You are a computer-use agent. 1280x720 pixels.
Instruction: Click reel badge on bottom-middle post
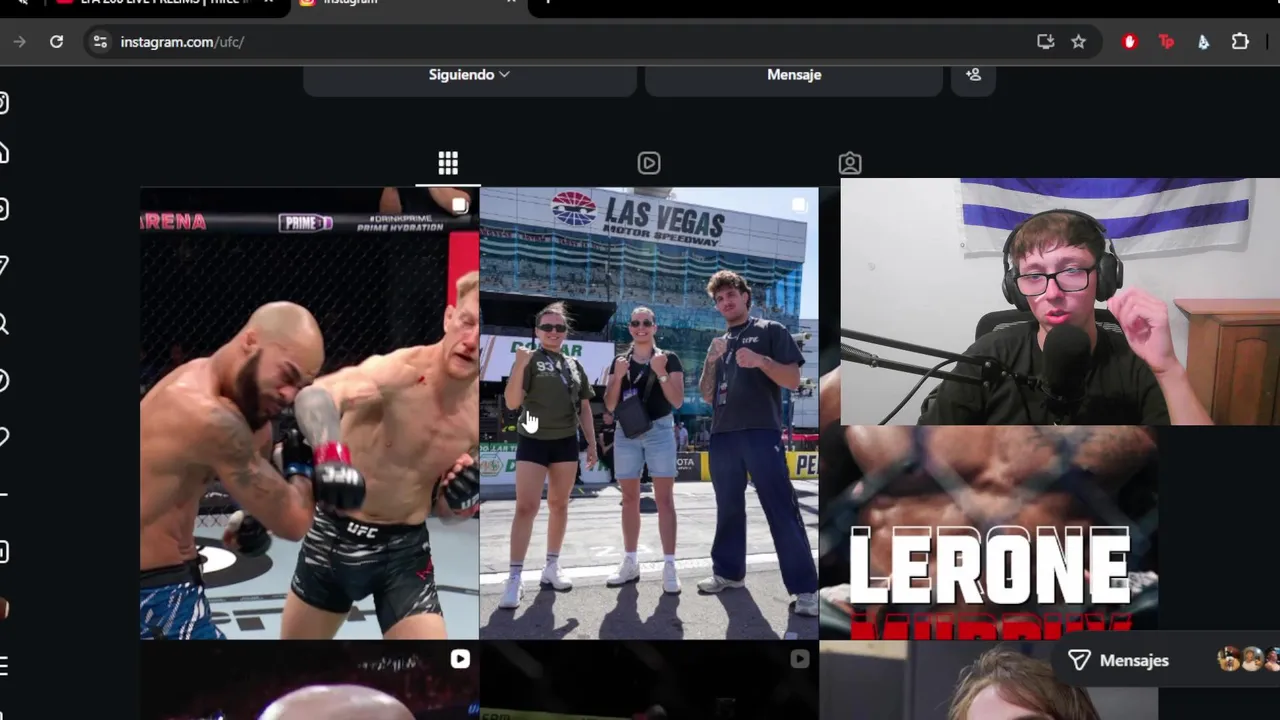(799, 659)
